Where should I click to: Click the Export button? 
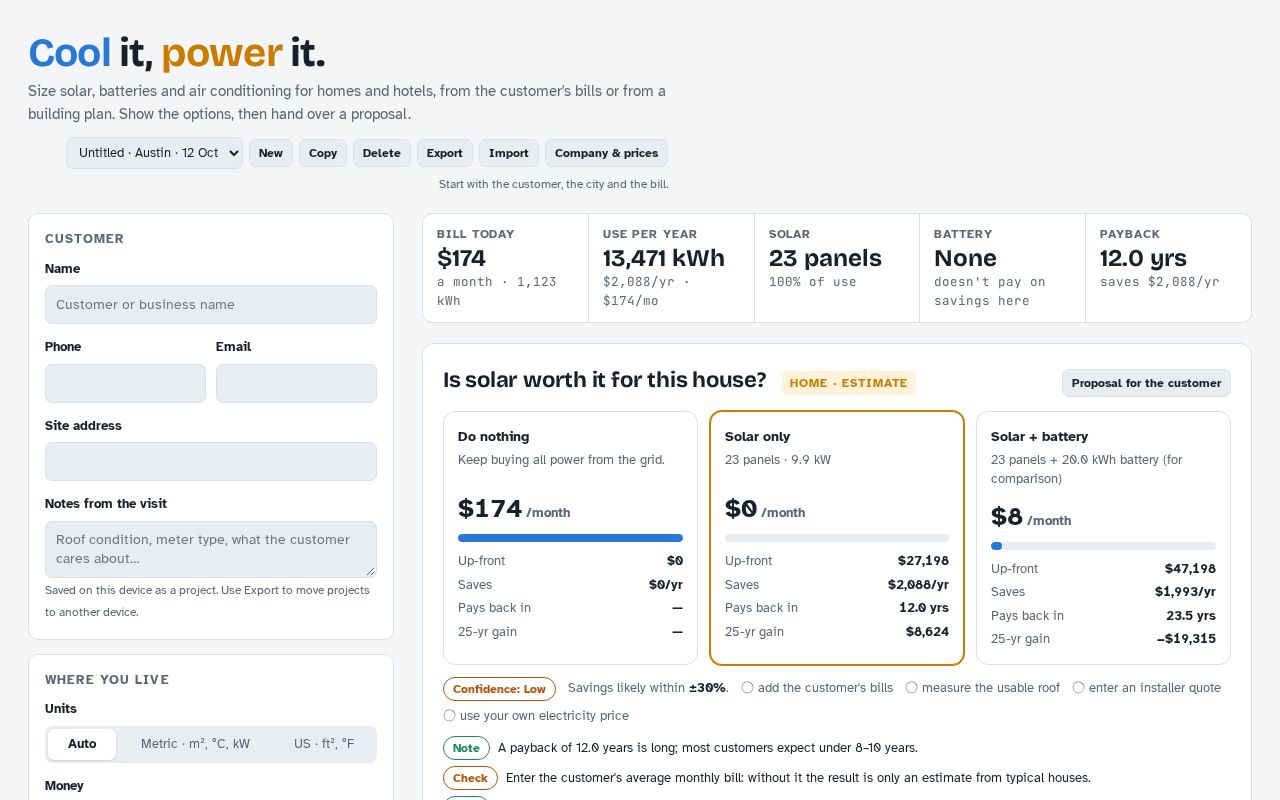tap(444, 153)
